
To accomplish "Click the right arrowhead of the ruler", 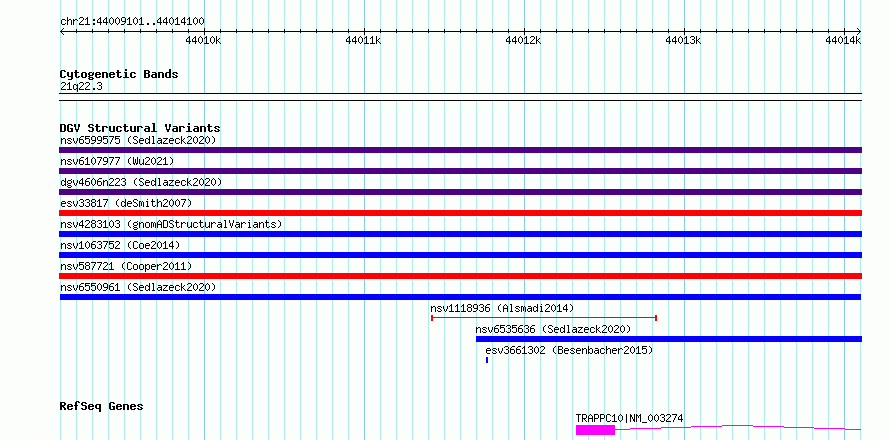I will 859,31.
